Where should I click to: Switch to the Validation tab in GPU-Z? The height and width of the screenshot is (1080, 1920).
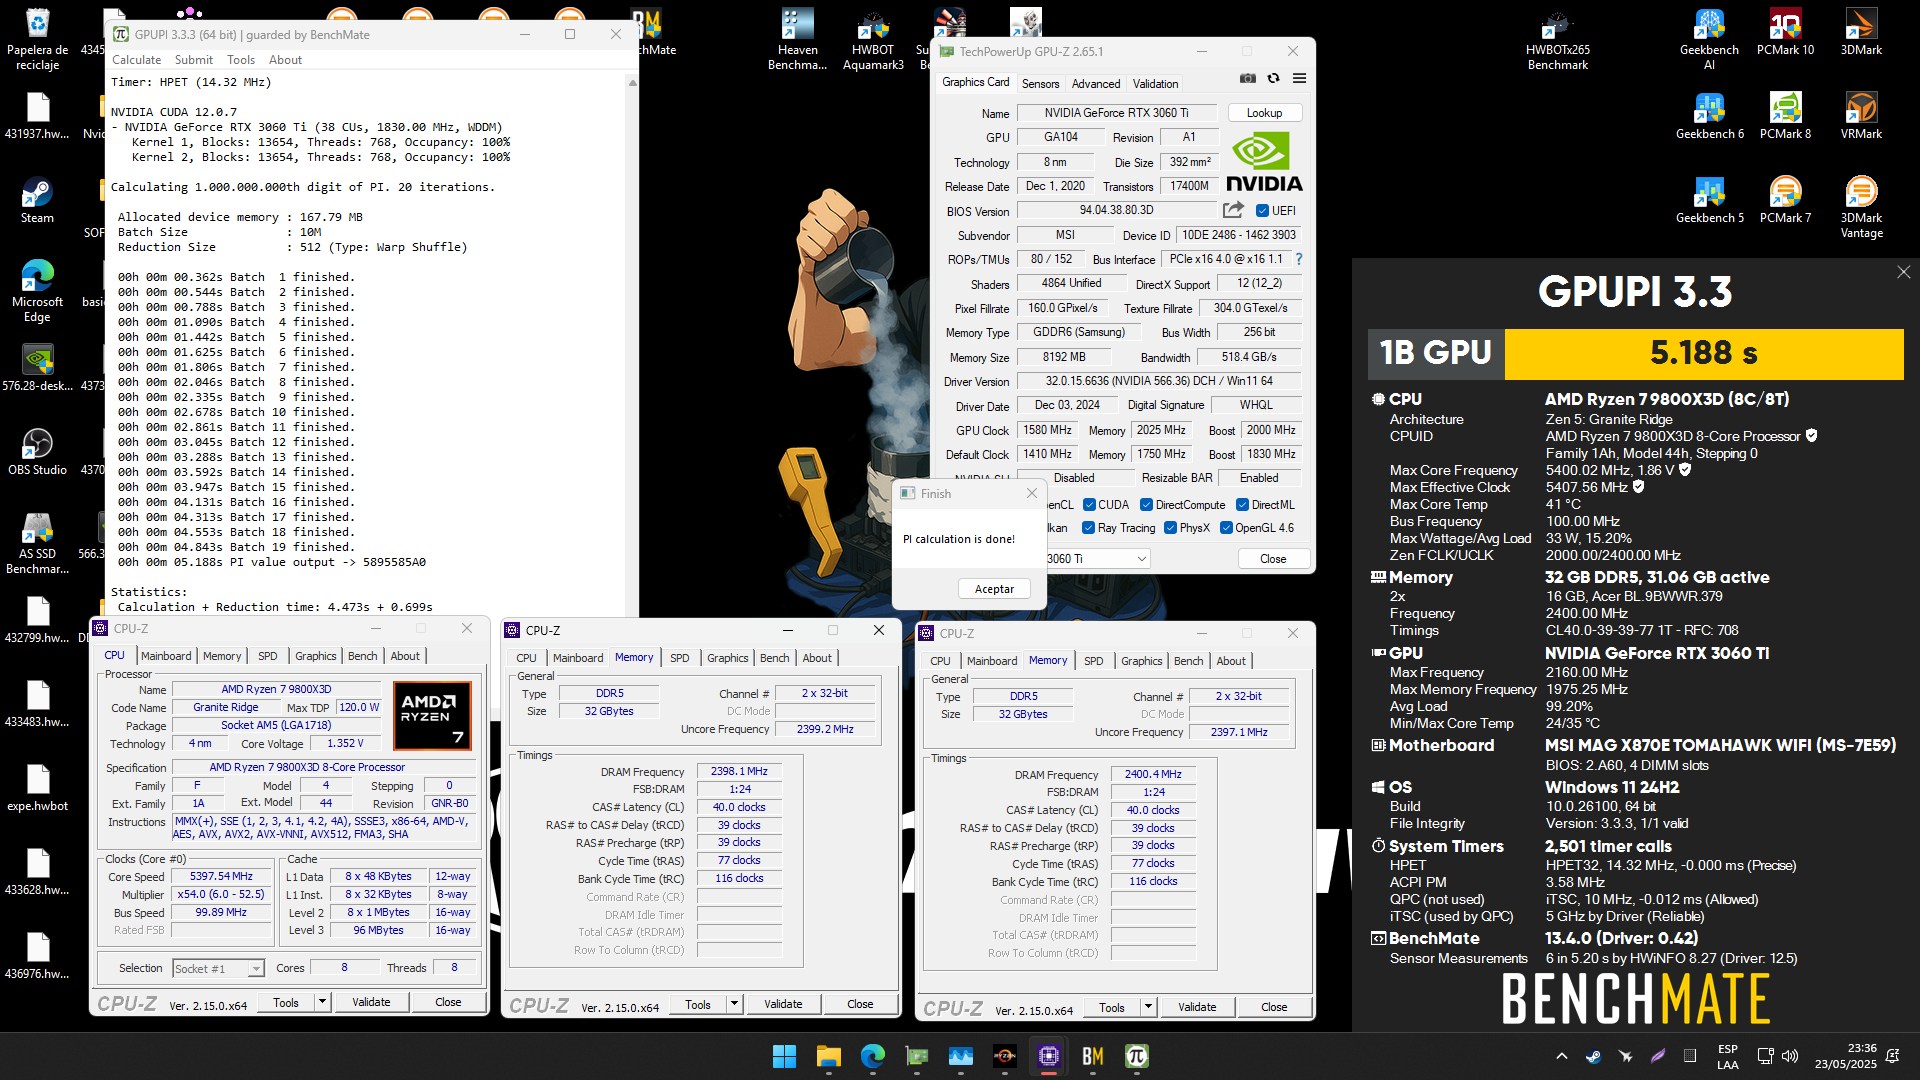click(x=1155, y=84)
